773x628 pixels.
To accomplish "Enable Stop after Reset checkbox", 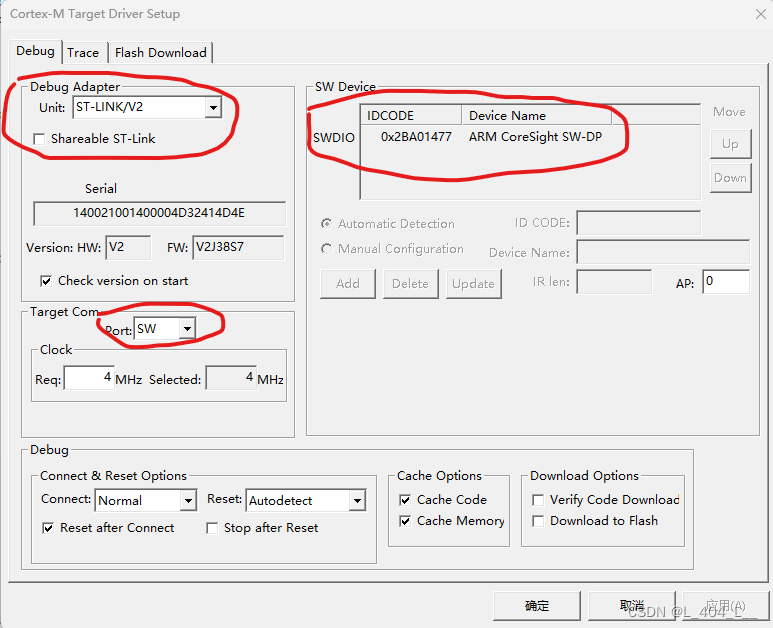I will pos(212,528).
